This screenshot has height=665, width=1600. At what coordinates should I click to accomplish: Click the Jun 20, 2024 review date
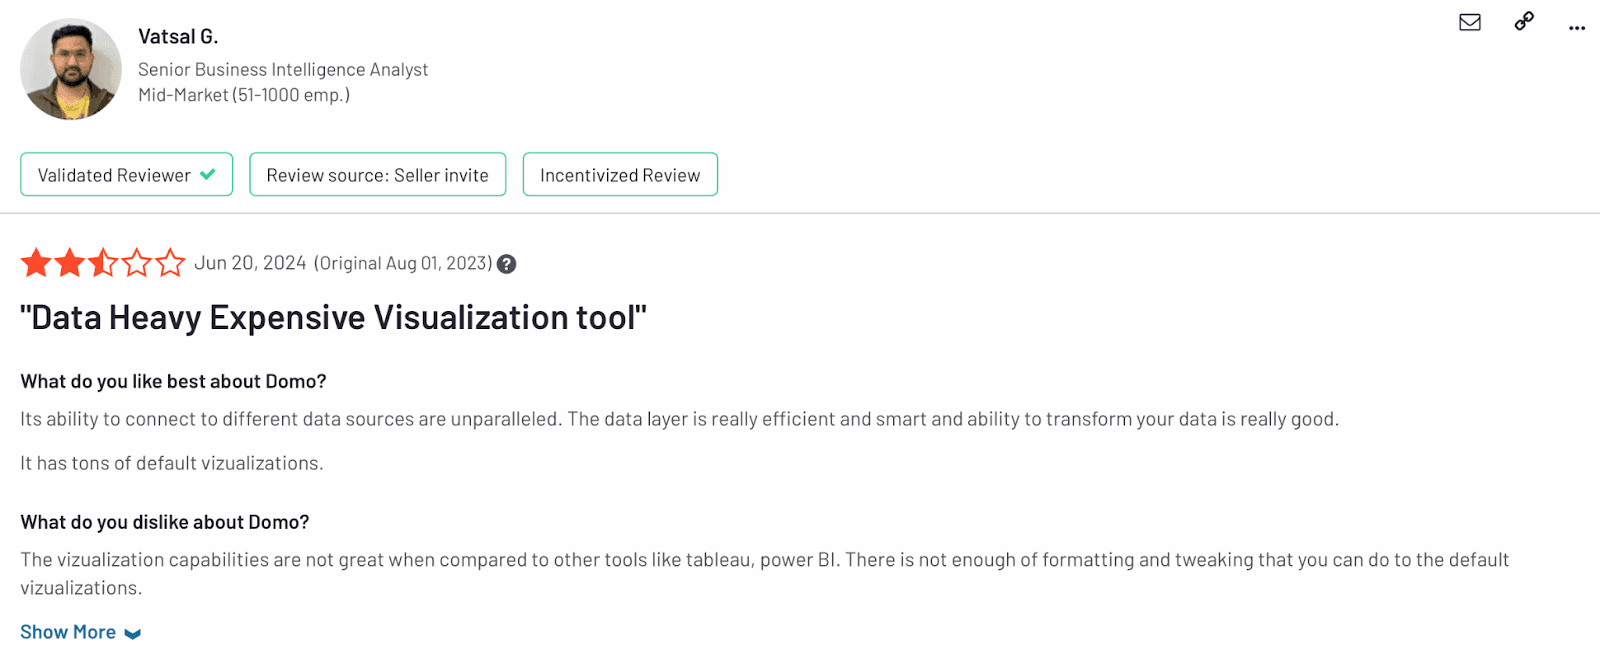[x=250, y=263]
